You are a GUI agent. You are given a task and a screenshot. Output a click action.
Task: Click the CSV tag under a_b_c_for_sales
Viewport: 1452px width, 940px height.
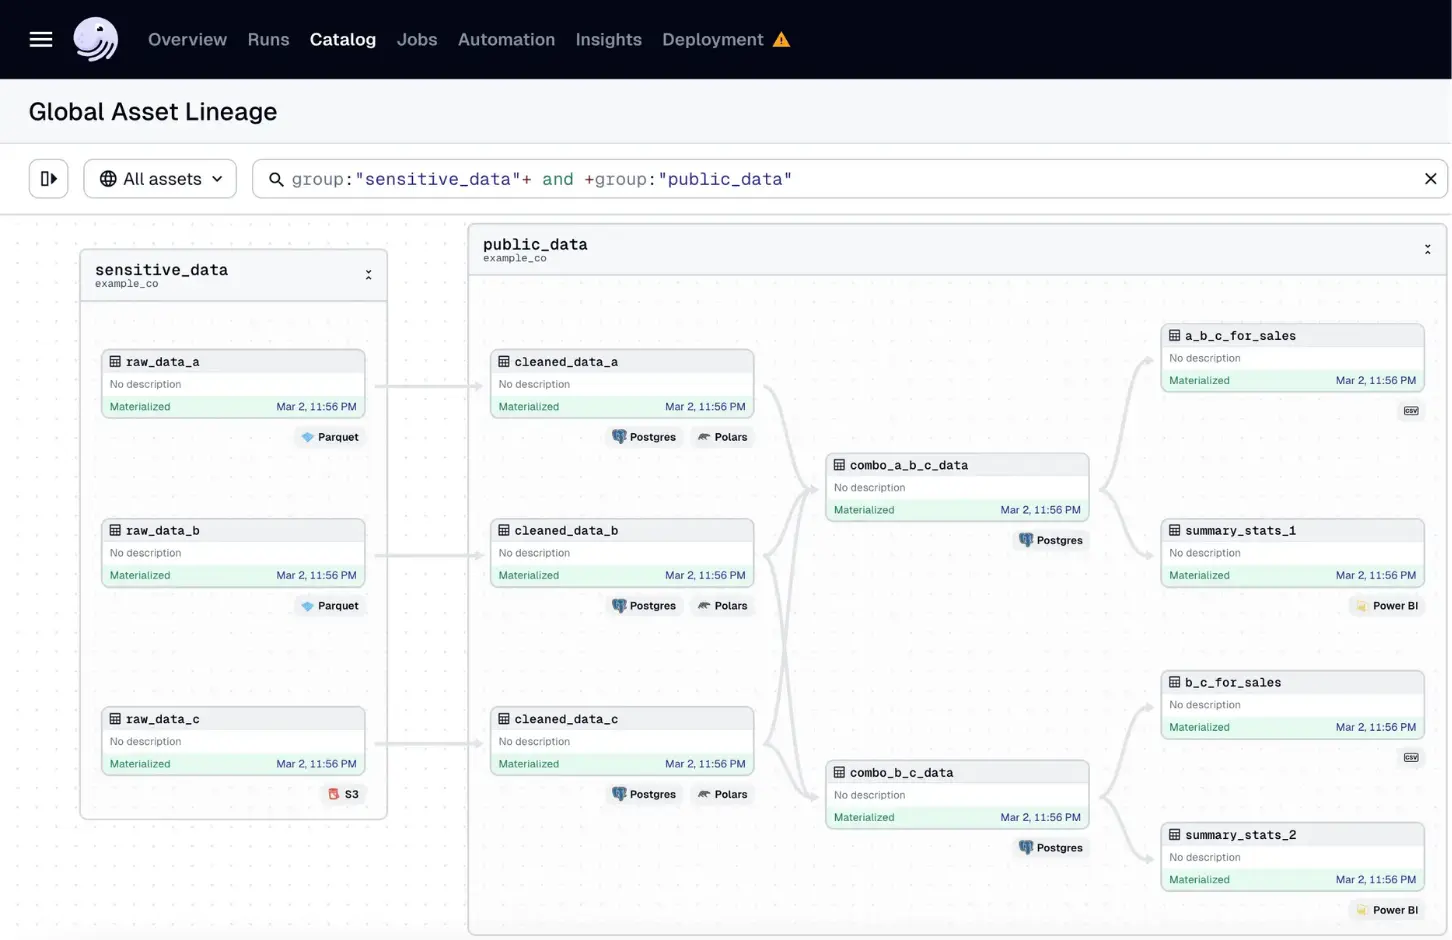1411,411
